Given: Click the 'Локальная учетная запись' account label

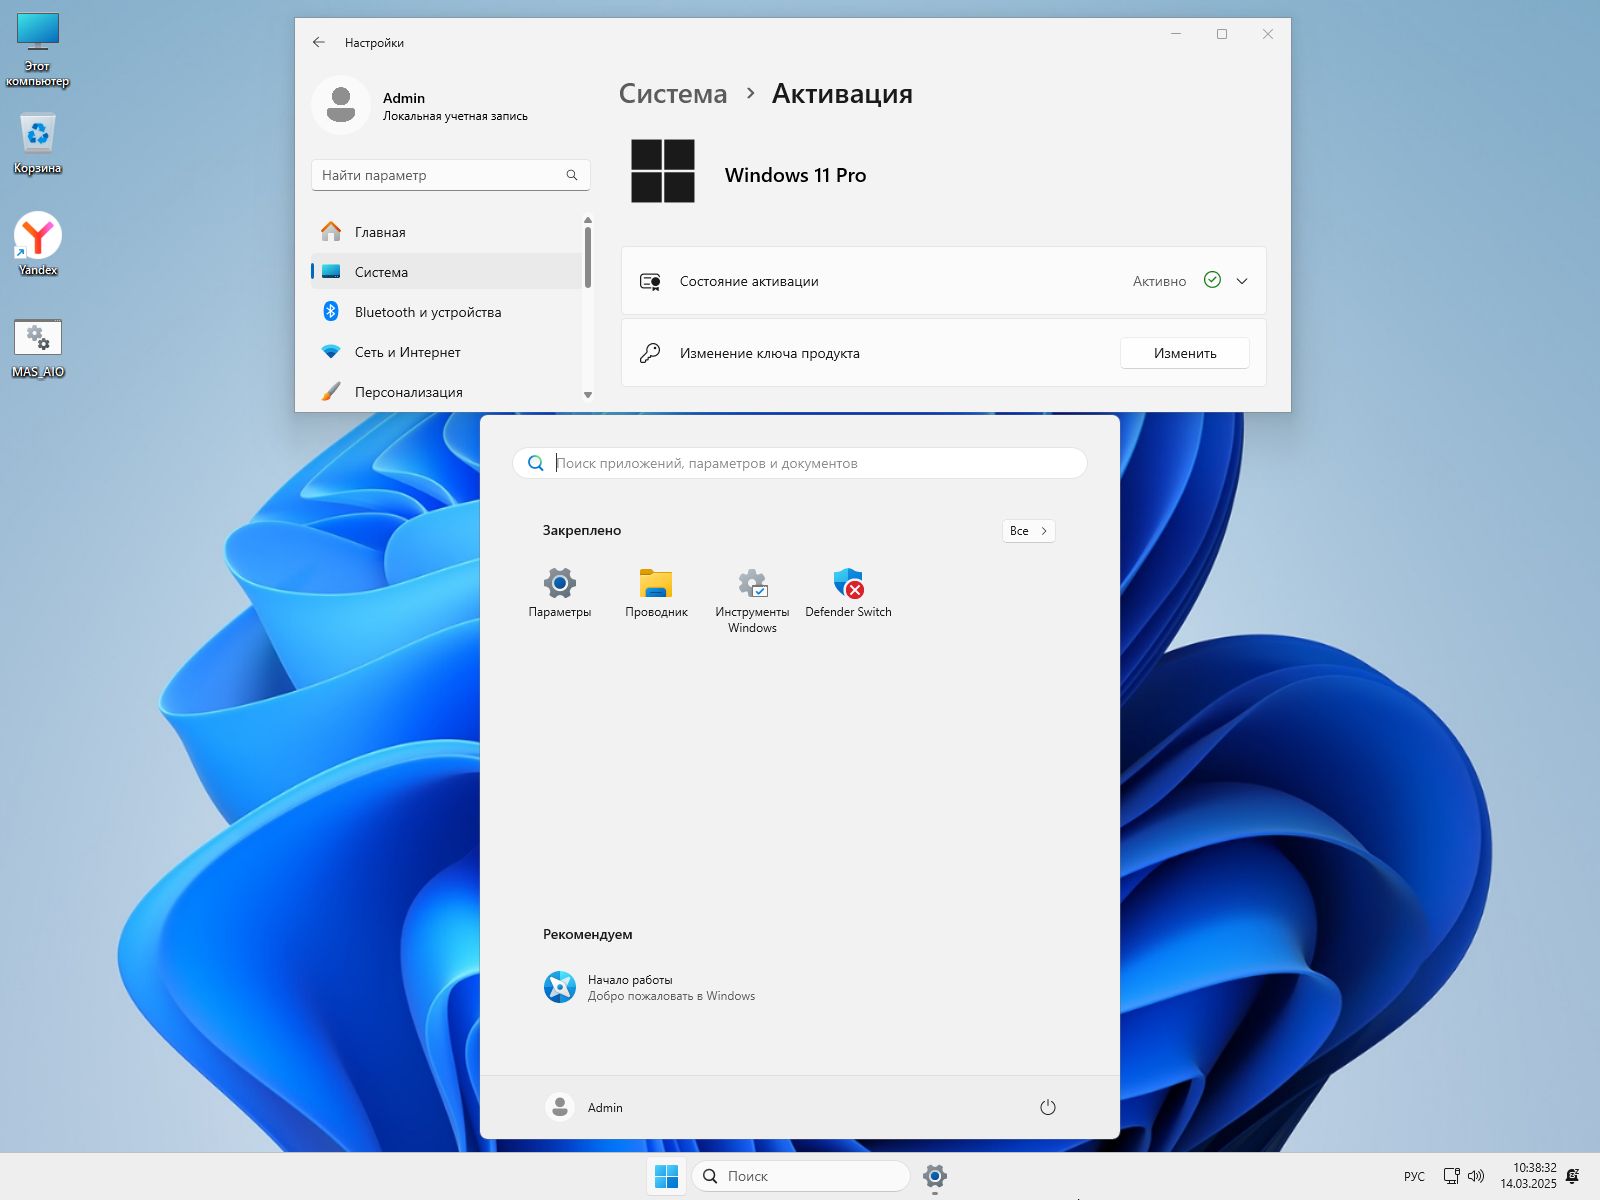Looking at the screenshot, I should click(x=455, y=116).
